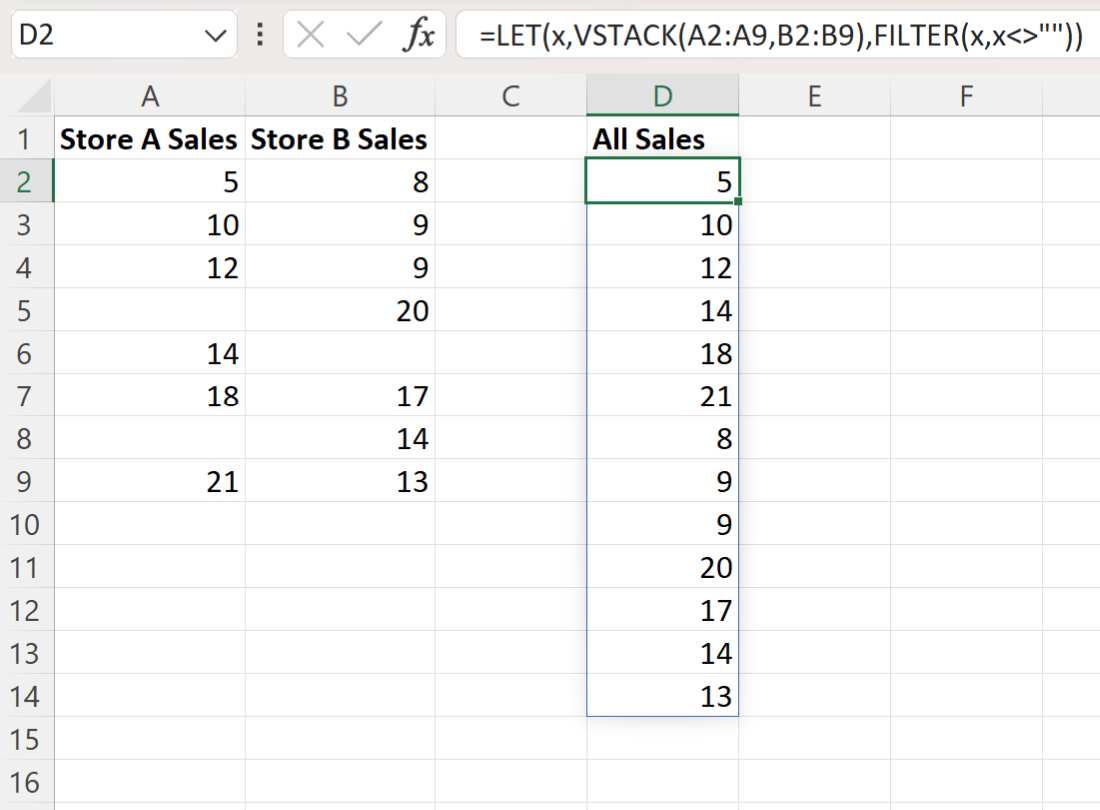
Task: Click the formula bar LET formula text
Action: tap(780, 37)
